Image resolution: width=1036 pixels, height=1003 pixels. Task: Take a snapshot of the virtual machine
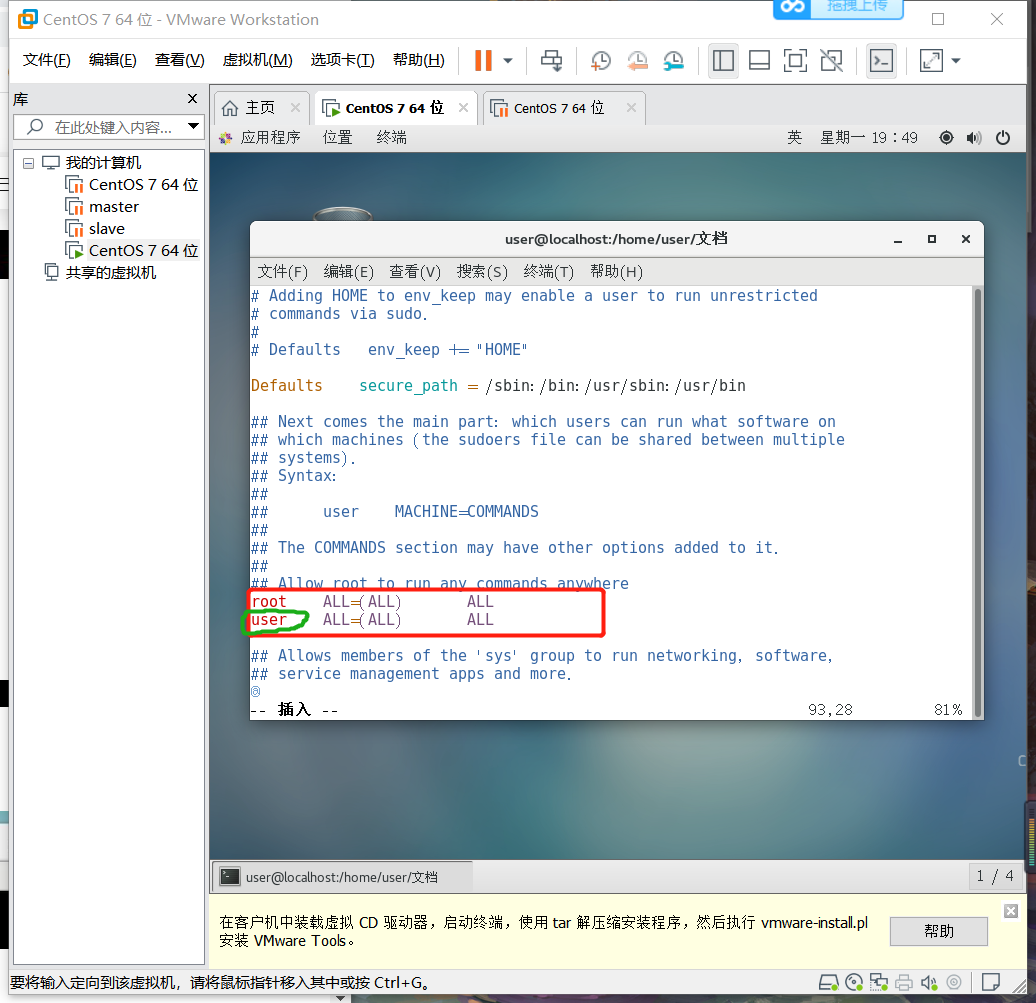tap(600, 60)
